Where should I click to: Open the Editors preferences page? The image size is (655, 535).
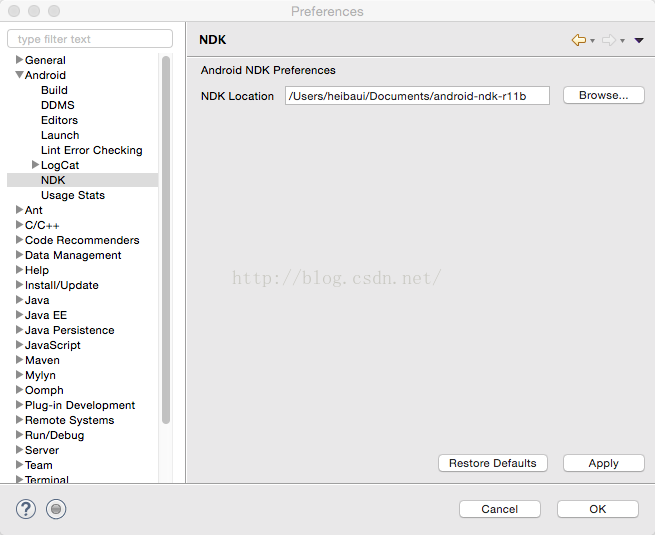click(59, 120)
